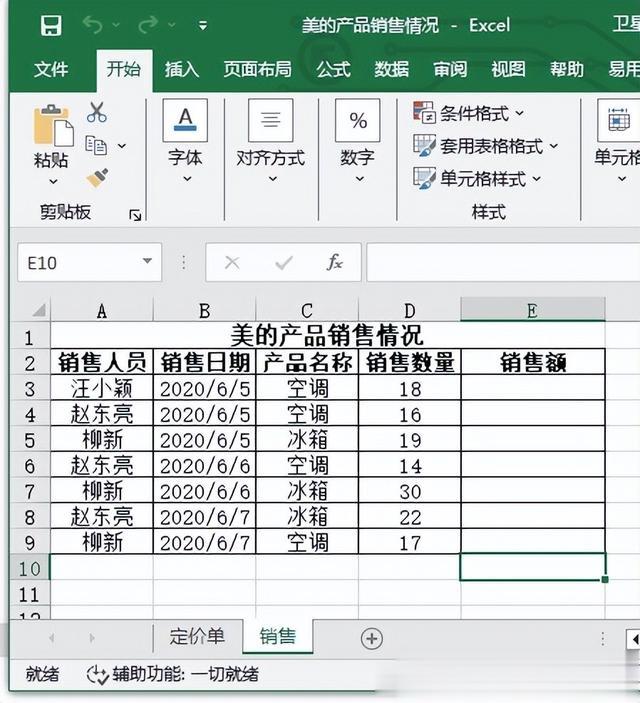Select column D header
The image size is (640, 703).
tap(409, 310)
